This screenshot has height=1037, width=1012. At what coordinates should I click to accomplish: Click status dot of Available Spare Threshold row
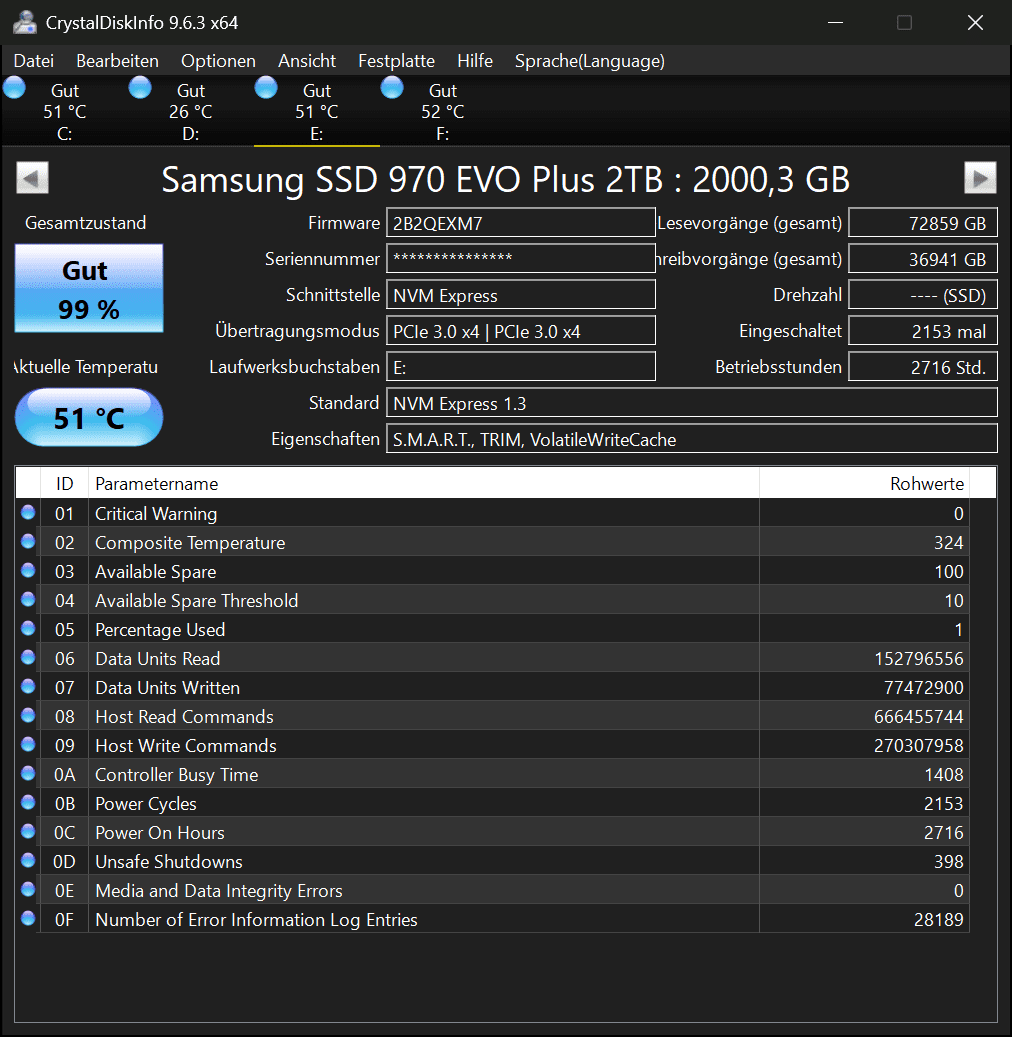pos(28,599)
